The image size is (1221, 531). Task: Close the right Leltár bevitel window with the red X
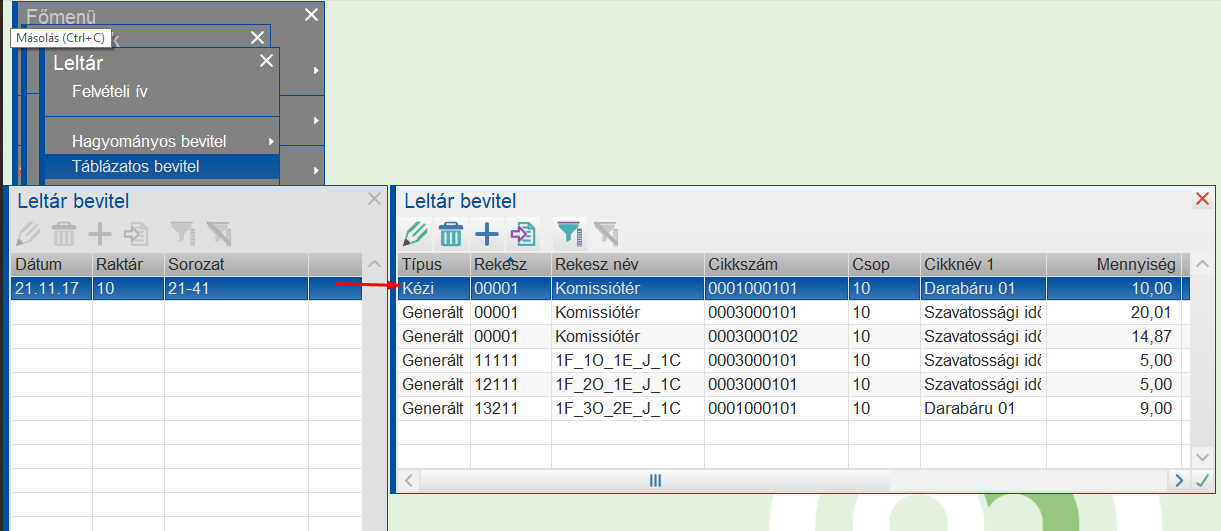click(1203, 199)
